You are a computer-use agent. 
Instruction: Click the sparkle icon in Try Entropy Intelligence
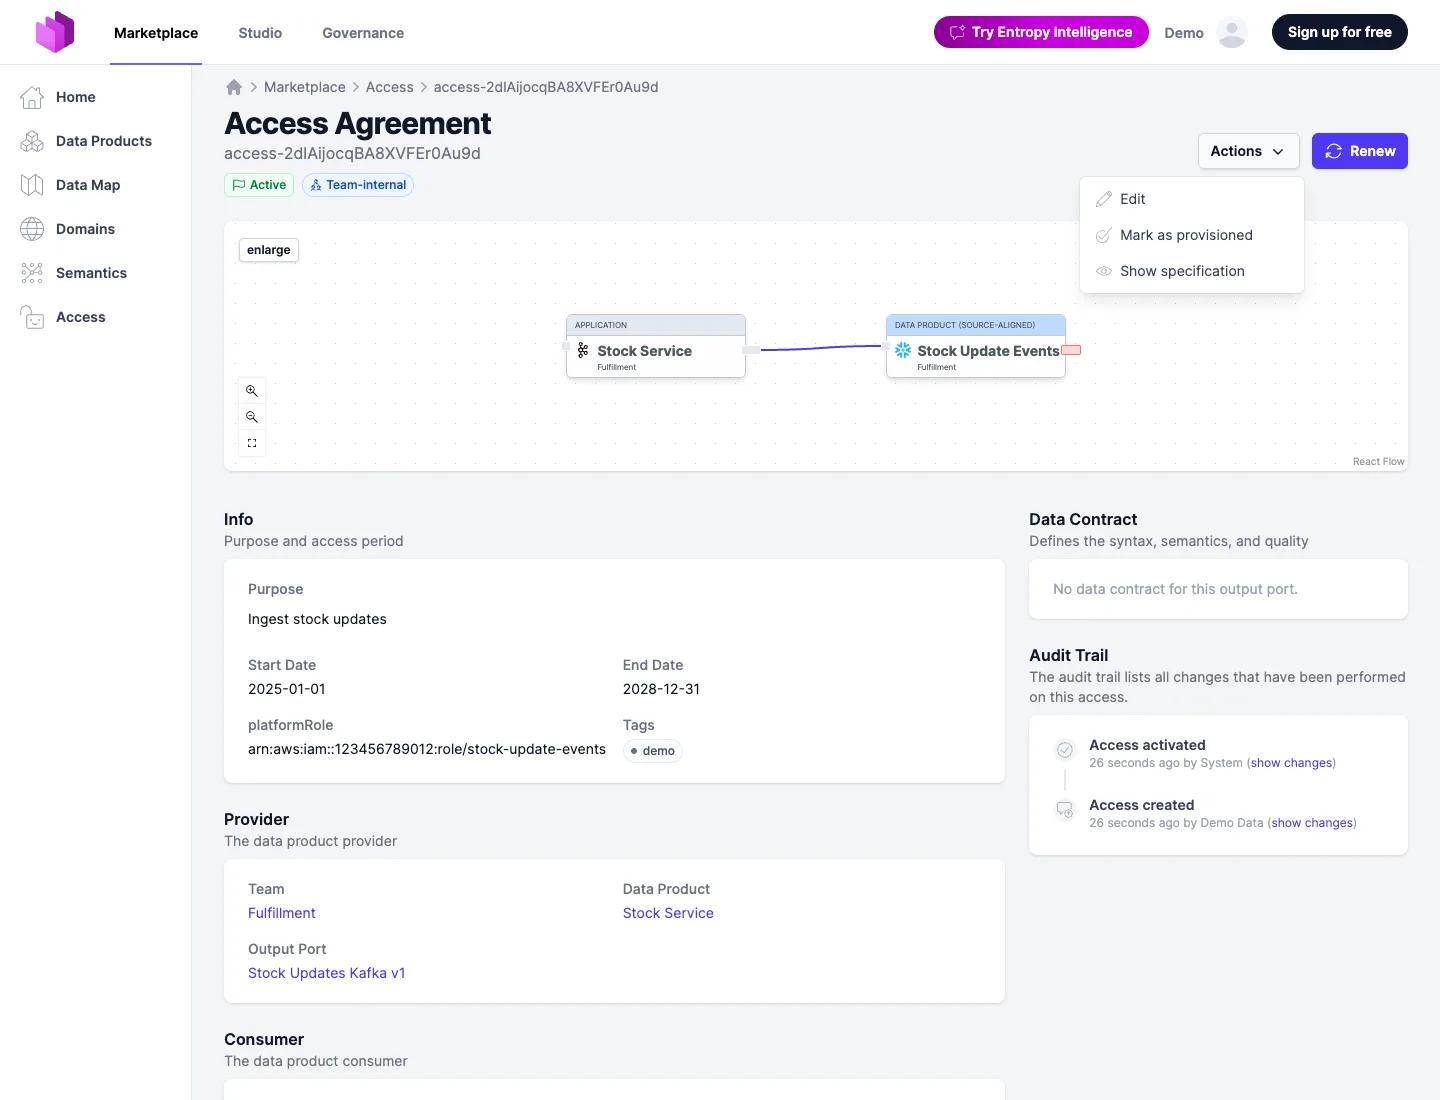point(957,32)
